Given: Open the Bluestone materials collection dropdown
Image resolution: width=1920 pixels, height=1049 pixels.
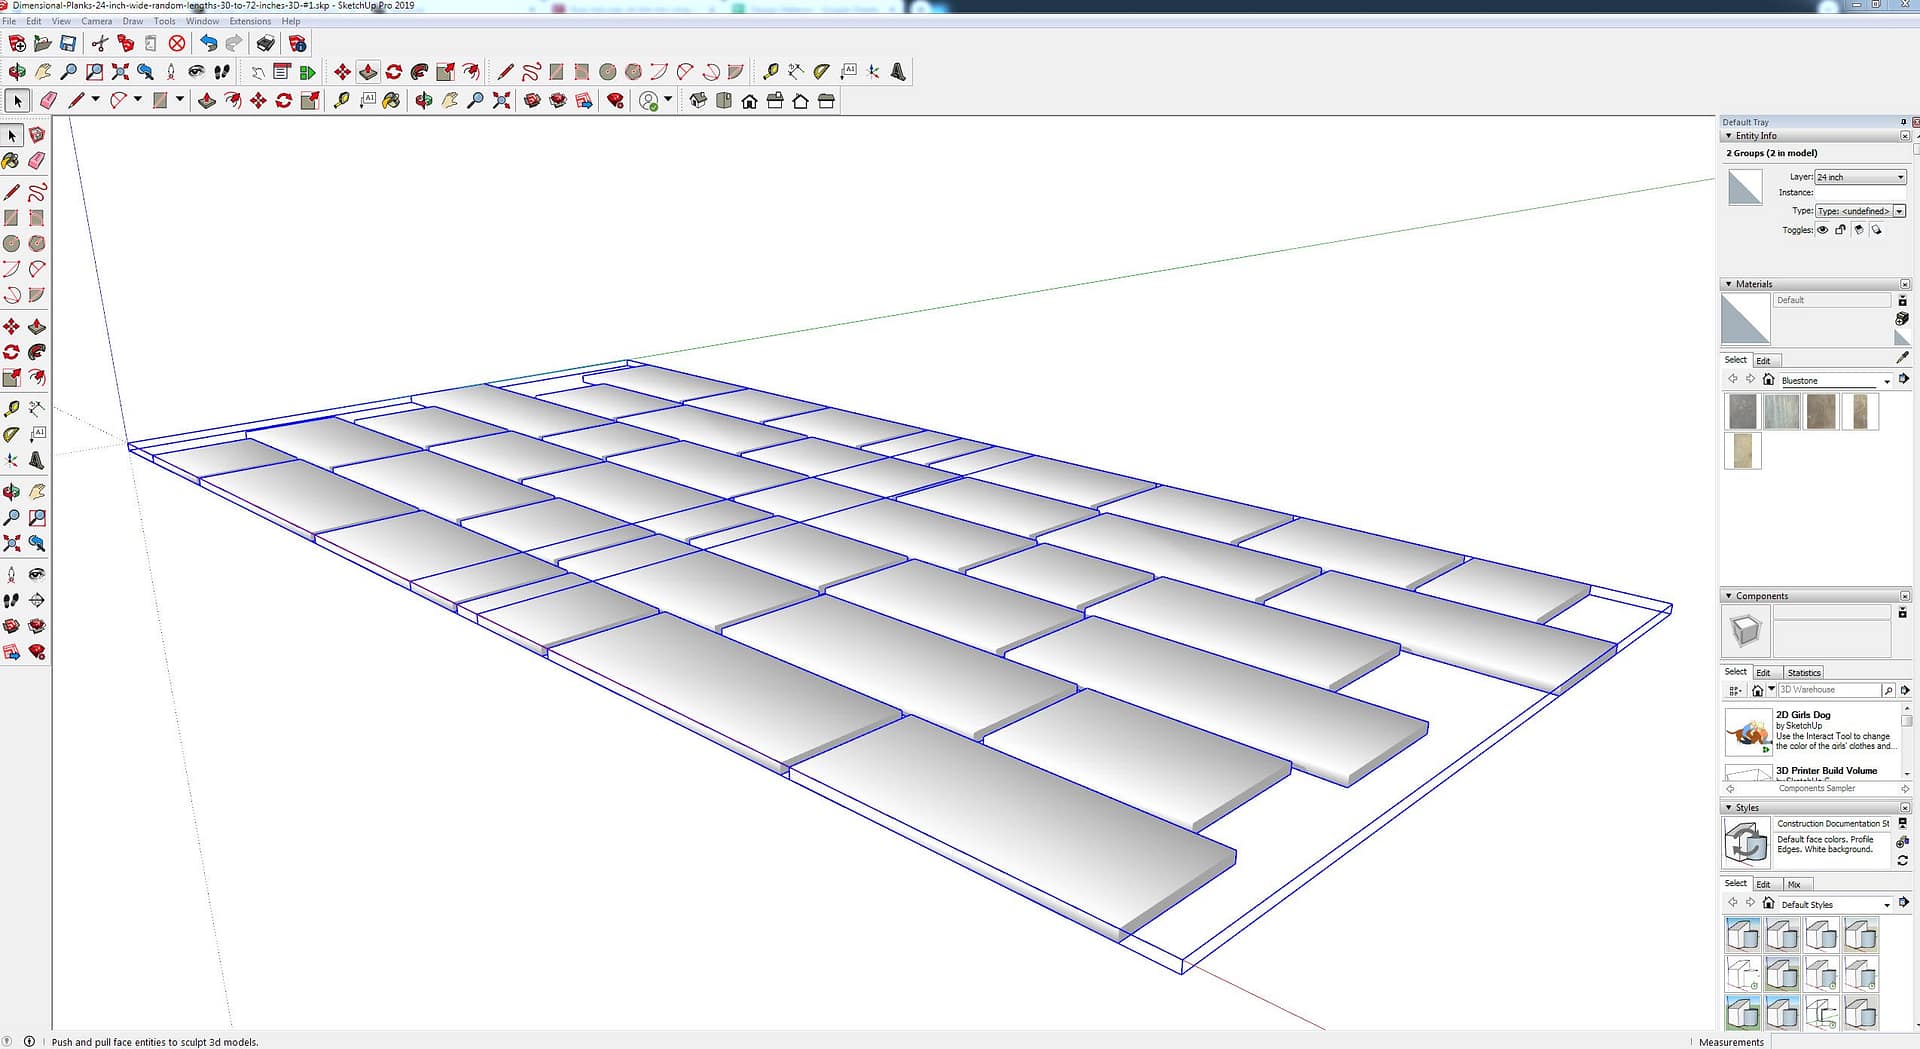Looking at the screenshot, I should click(x=1887, y=381).
